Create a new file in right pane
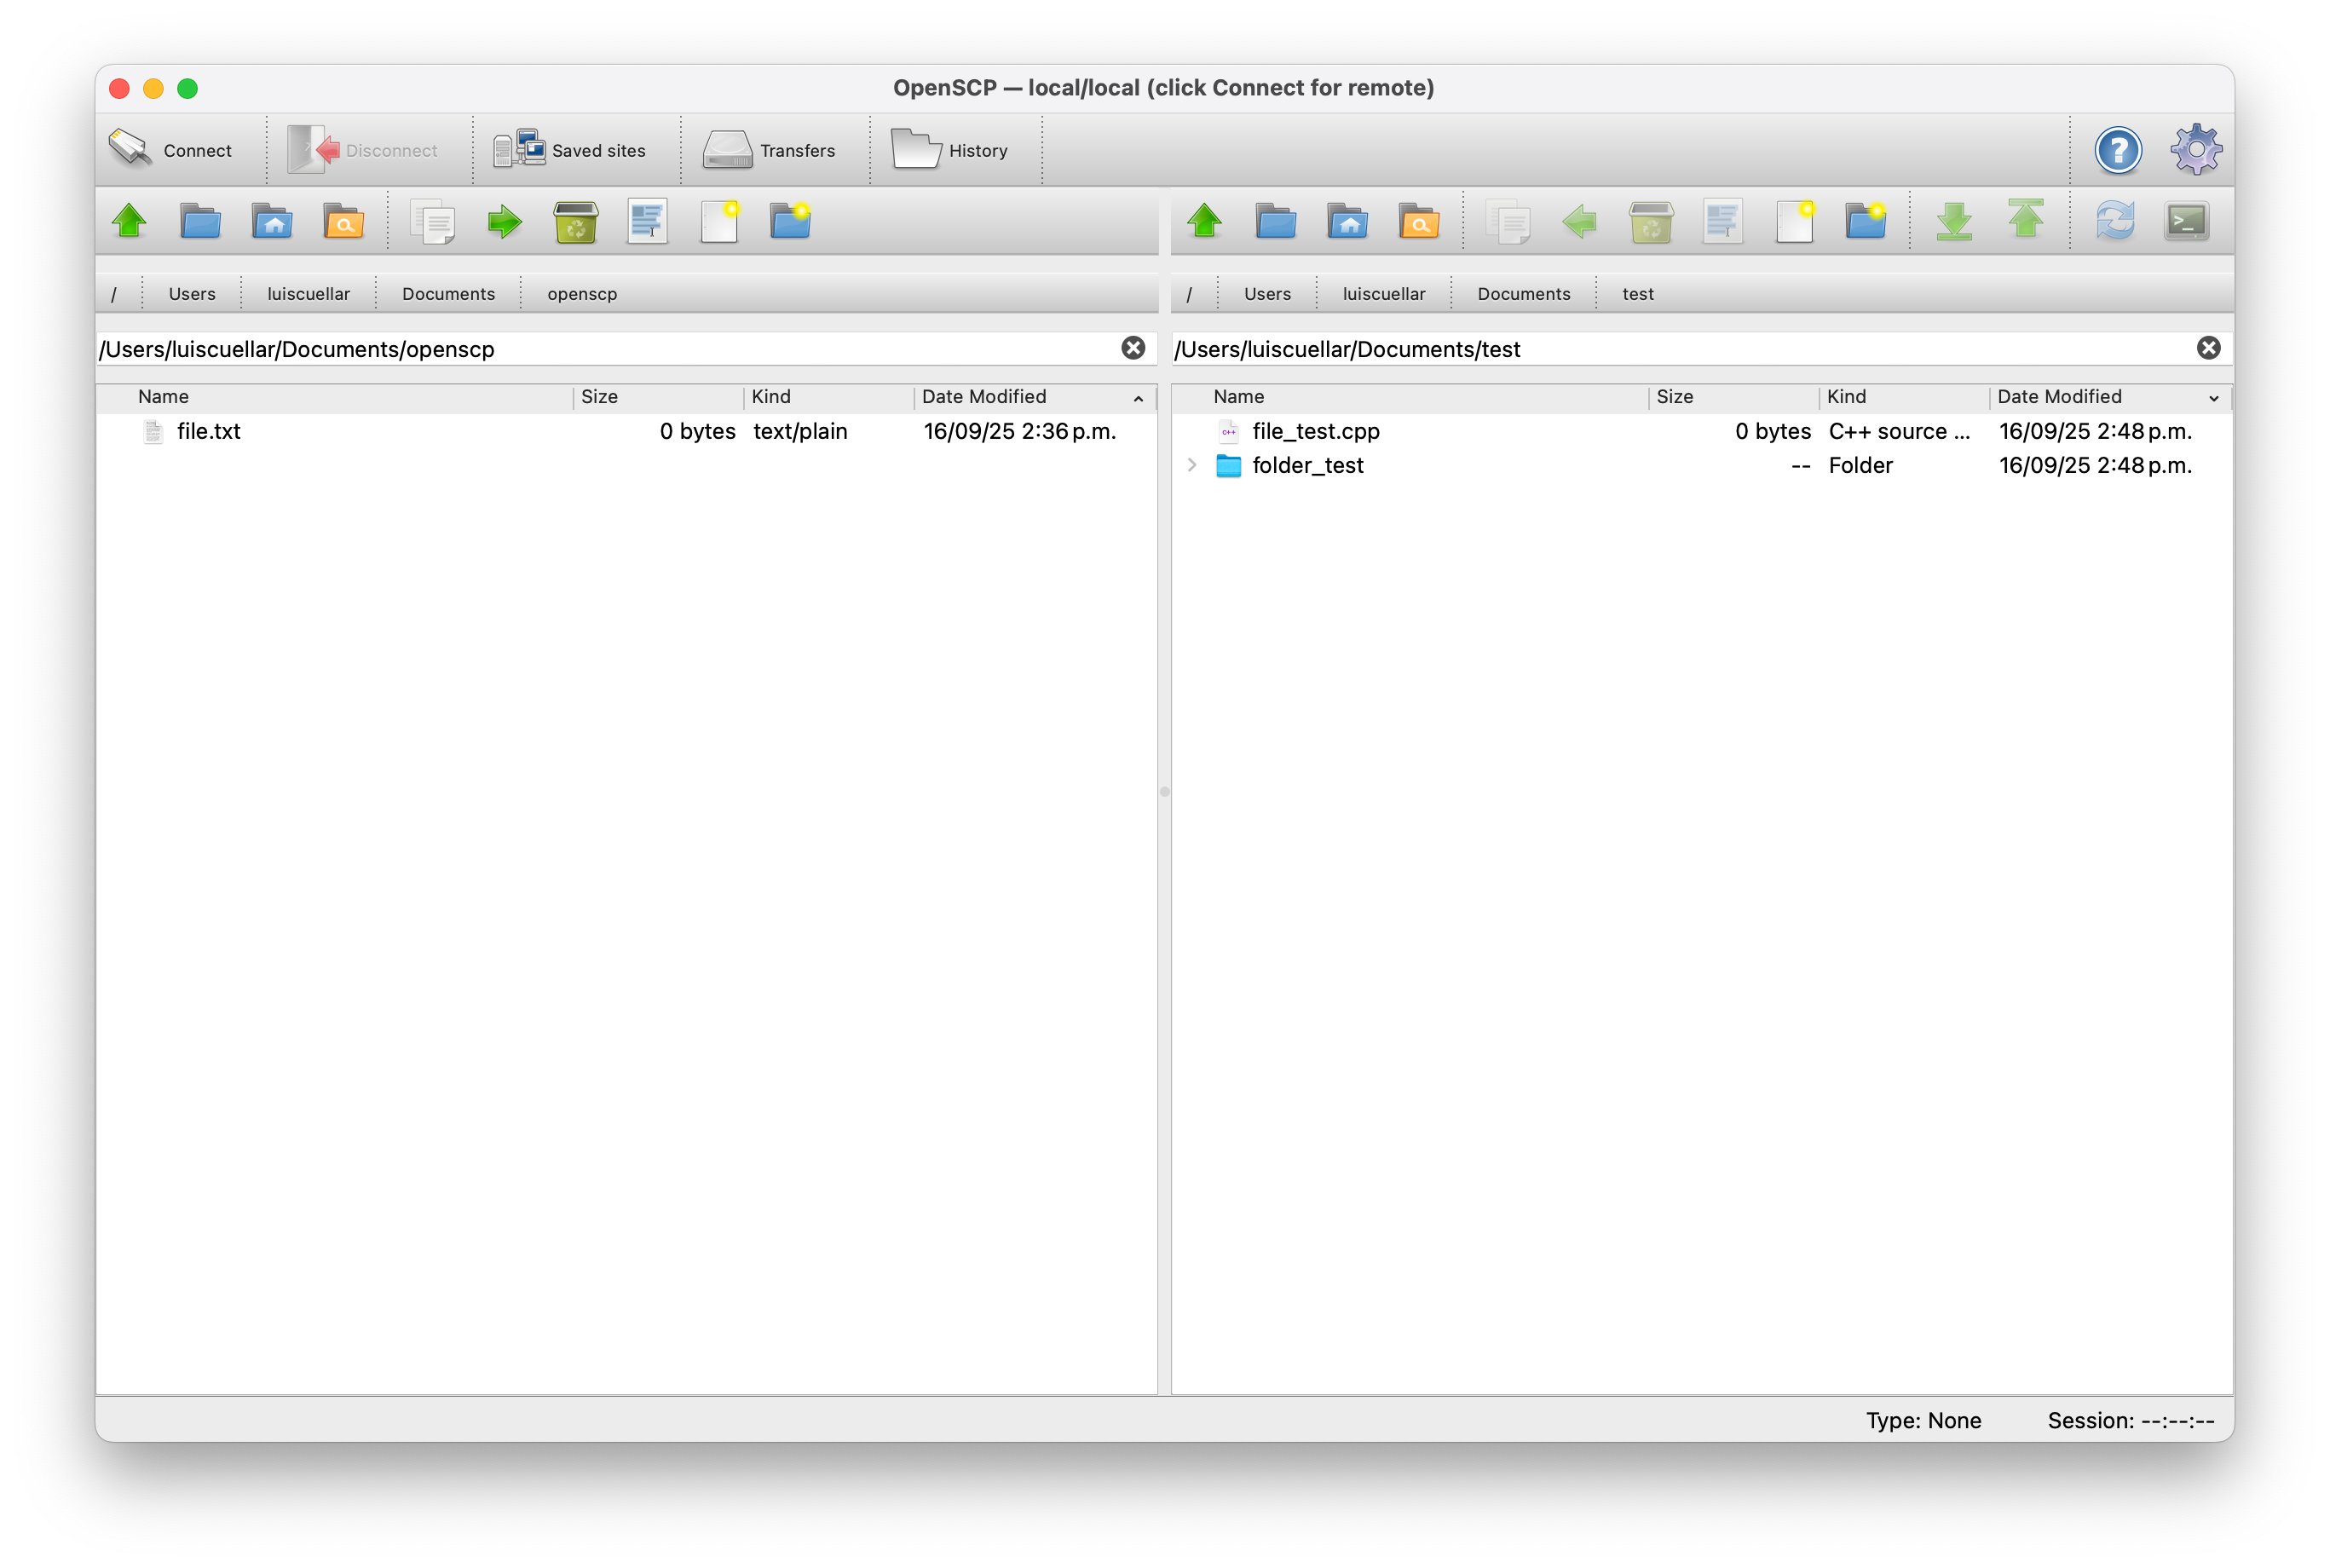Image resolution: width=2330 pixels, height=1568 pixels. pyautogui.click(x=1794, y=221)
